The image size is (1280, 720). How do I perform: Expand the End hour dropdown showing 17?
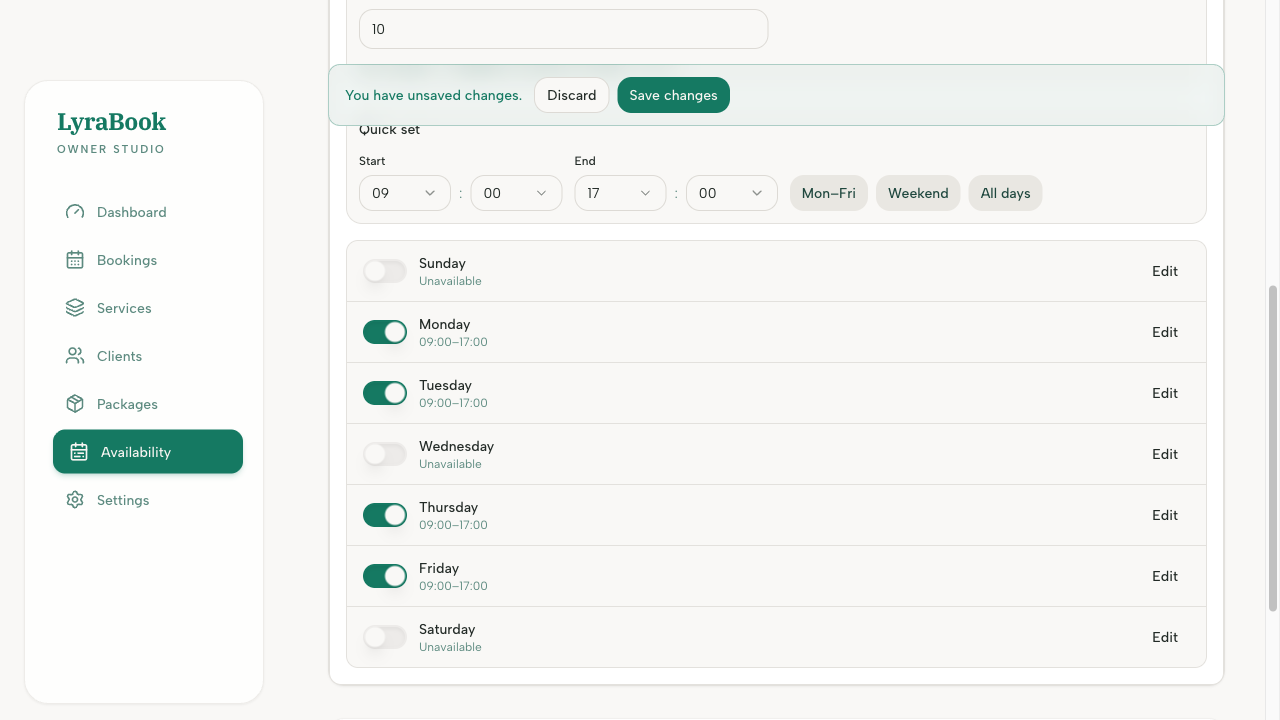620,193
